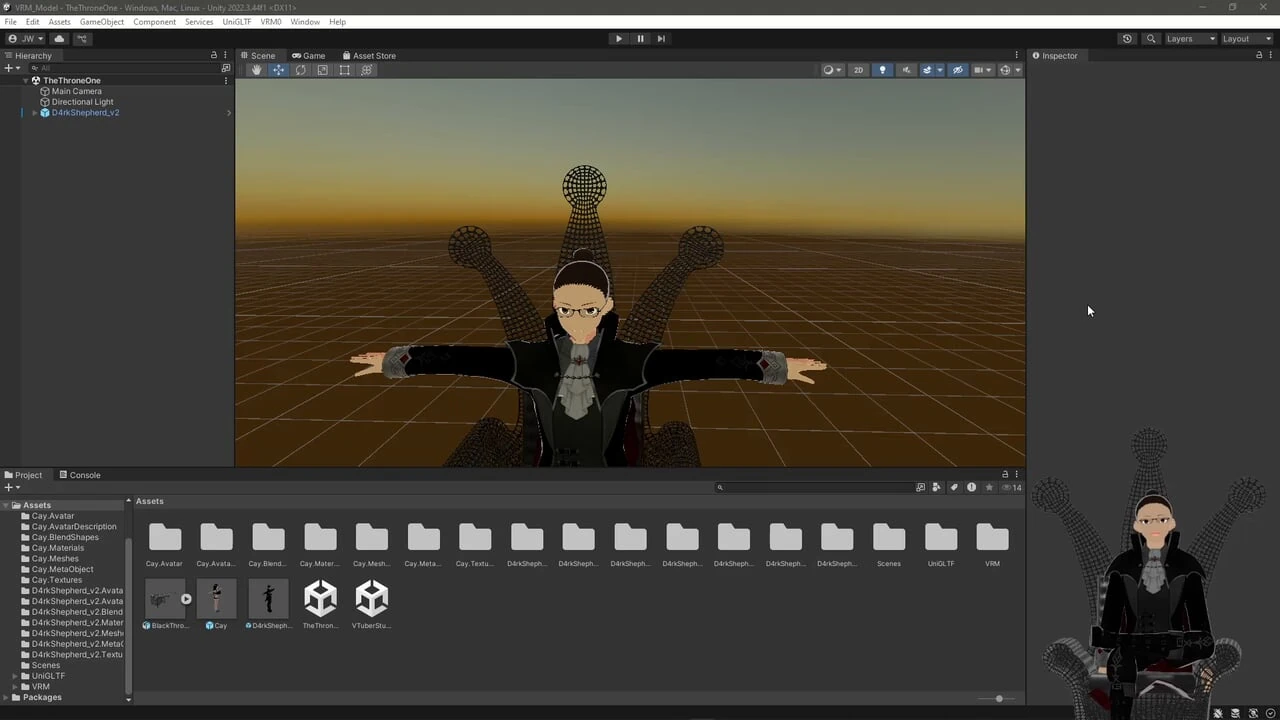
Task: Toggle scene audio mute button
Action: [906, 70]
